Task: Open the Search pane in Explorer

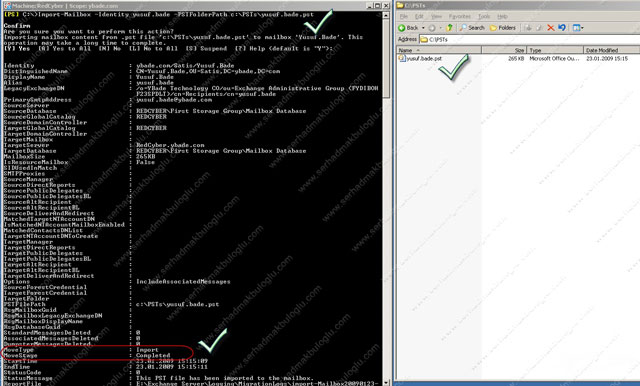Action: pyautogui.click(x=472, y=28)
